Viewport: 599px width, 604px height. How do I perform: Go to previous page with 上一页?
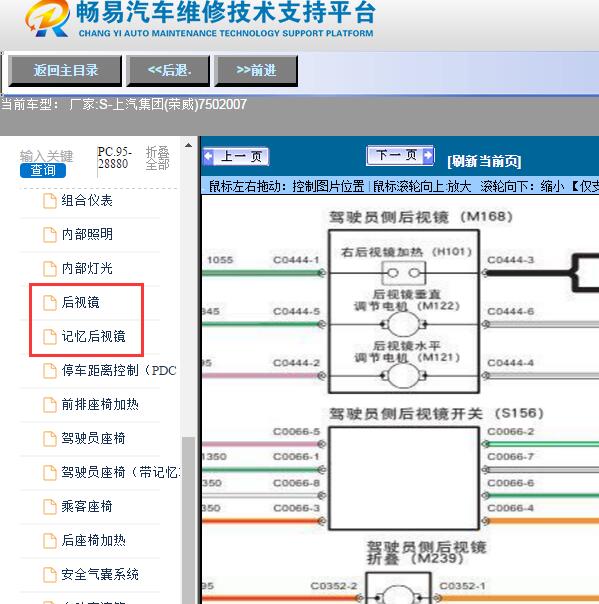pyautogui.click(x=236, y=156)
